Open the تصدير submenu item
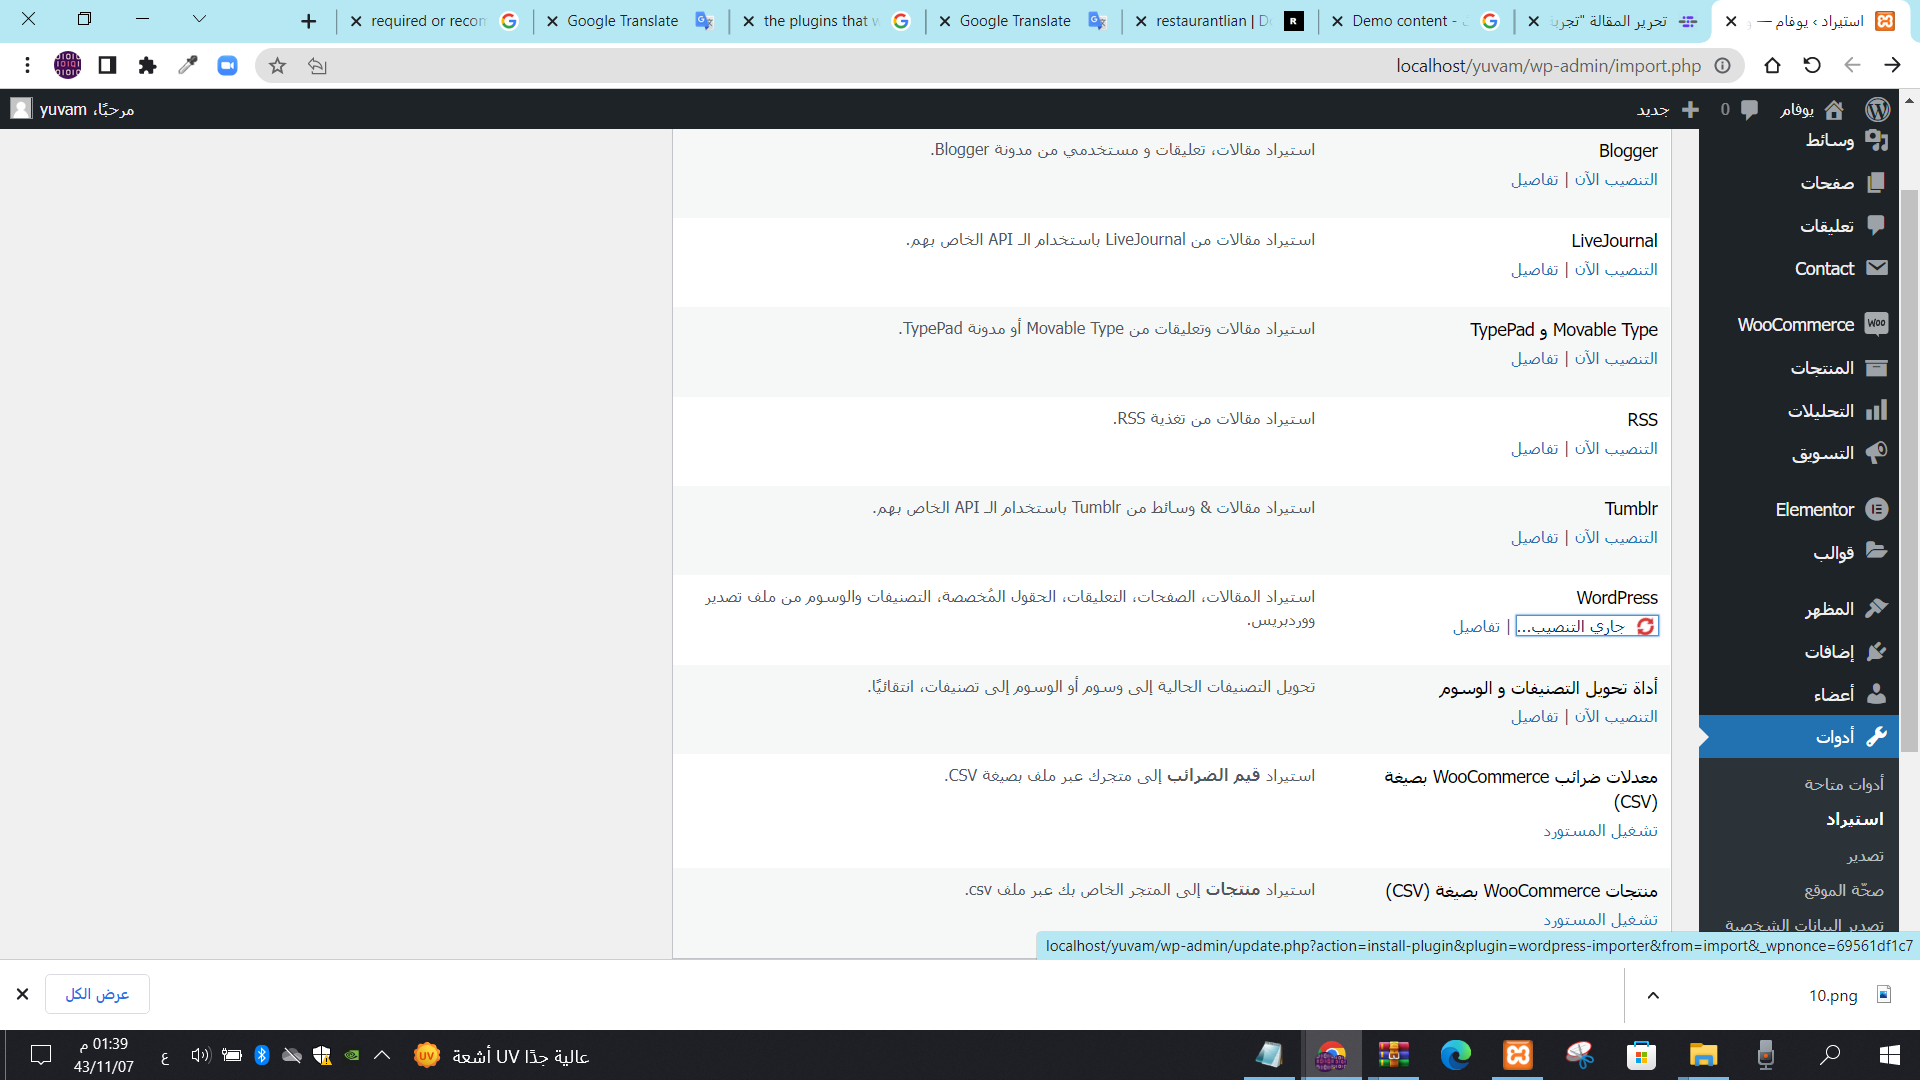The height and width of the screenshot is (1080, 1920). (x=1865, y=856)
